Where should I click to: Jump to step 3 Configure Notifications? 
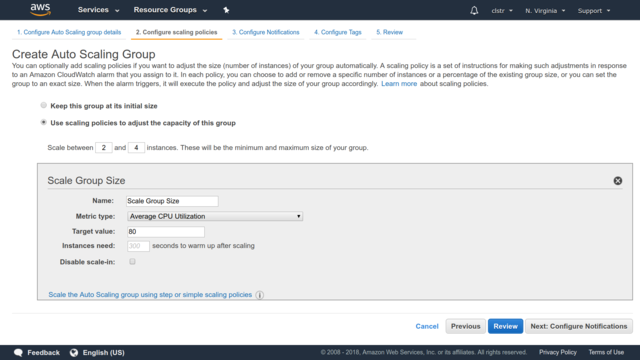[266, 32]
